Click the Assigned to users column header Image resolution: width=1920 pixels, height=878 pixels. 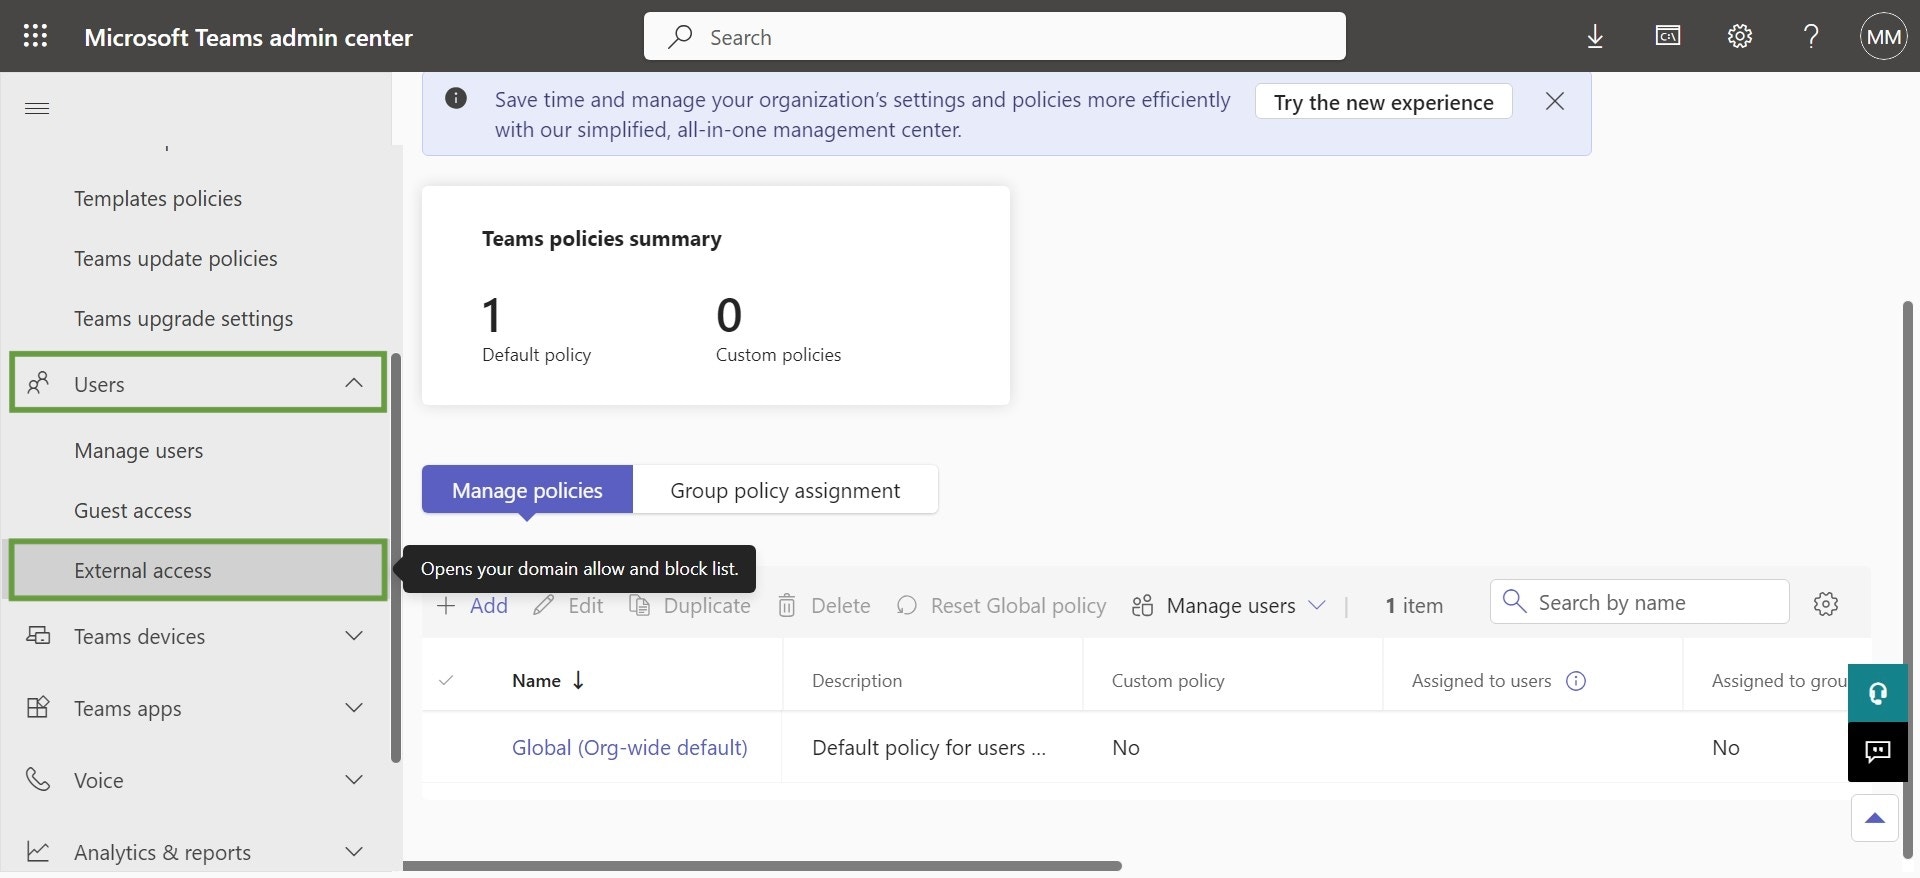[1481, 680]
